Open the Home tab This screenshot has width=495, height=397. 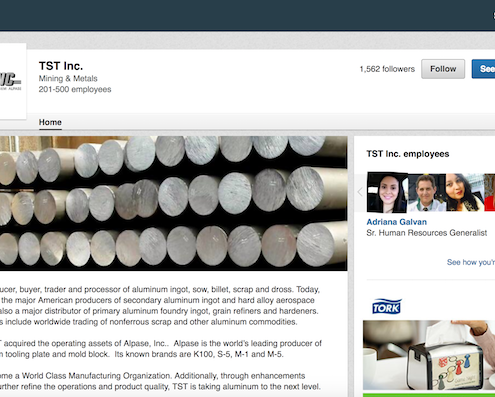50,122
